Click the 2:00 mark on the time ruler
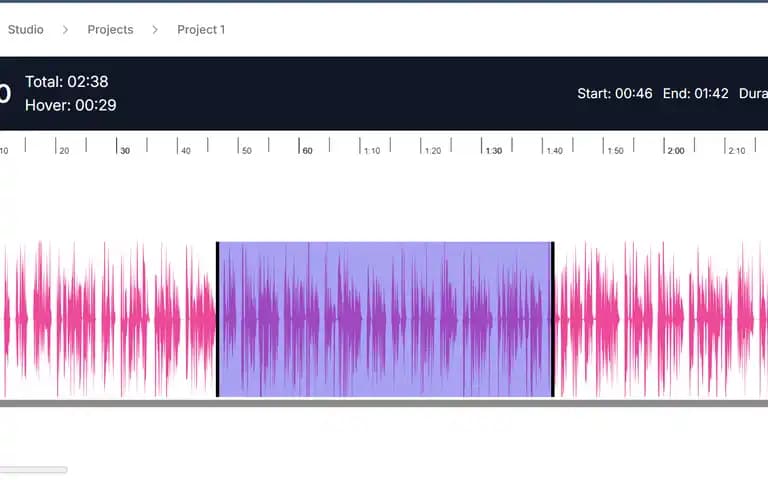 (x=675, y=151)
